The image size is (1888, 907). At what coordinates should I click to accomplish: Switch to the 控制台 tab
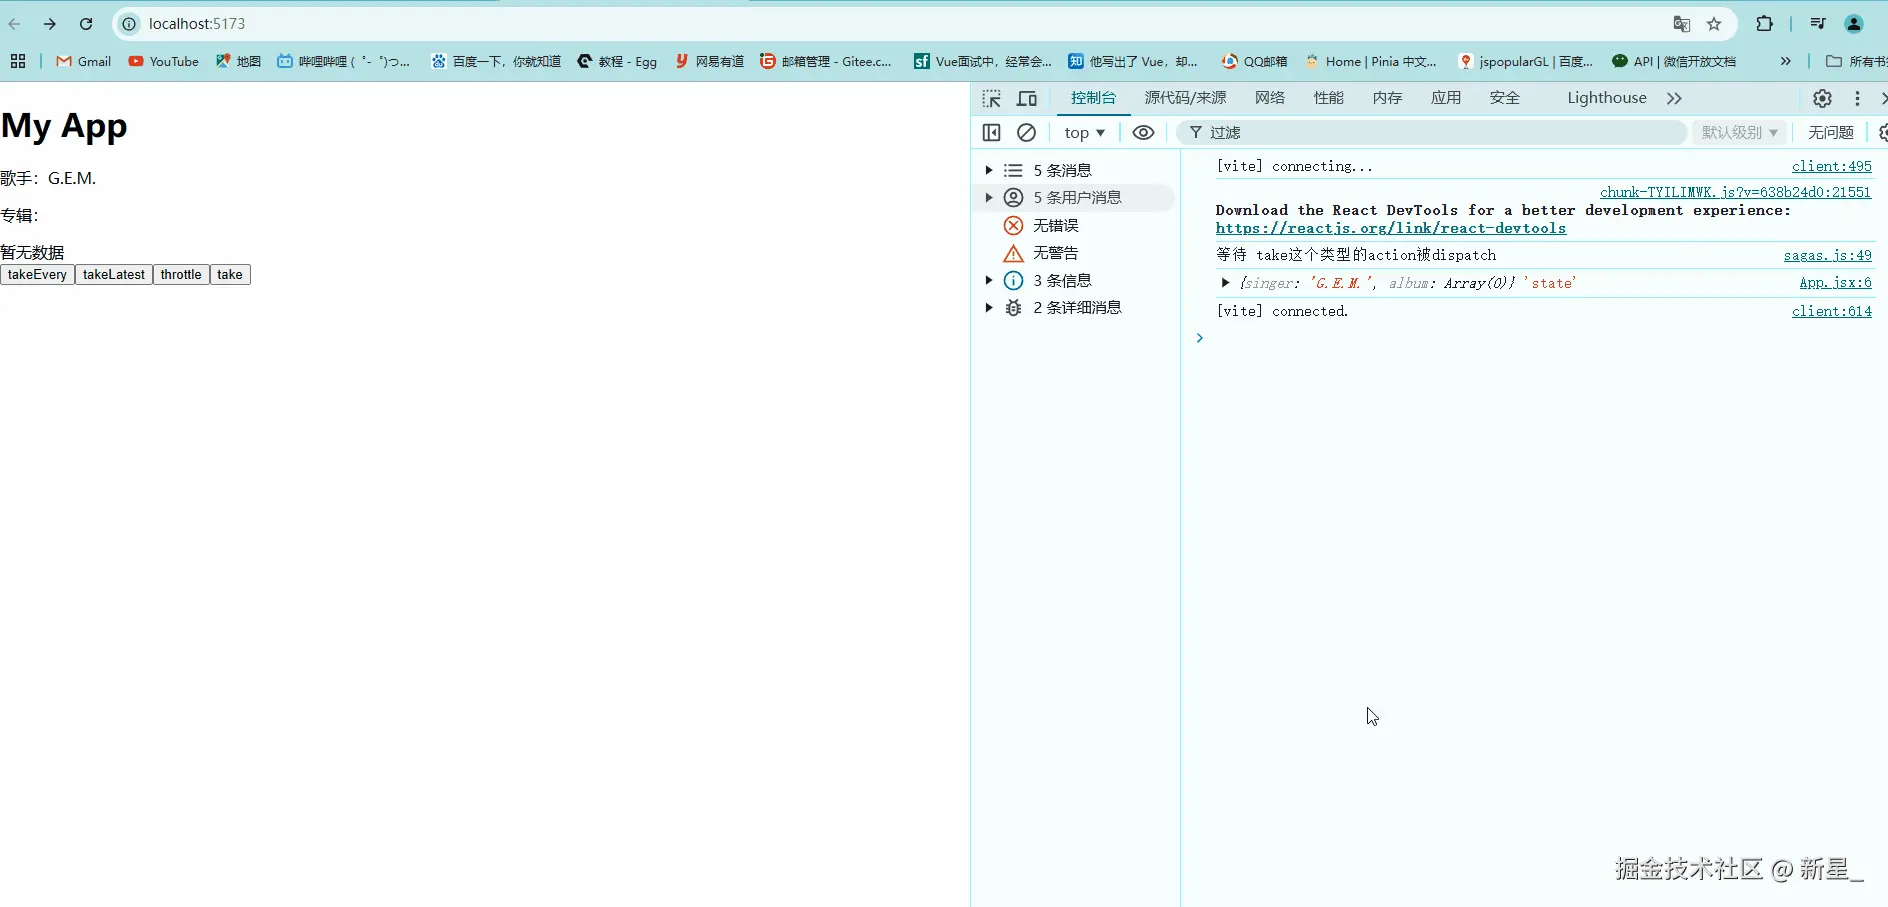coord(1093,98)
